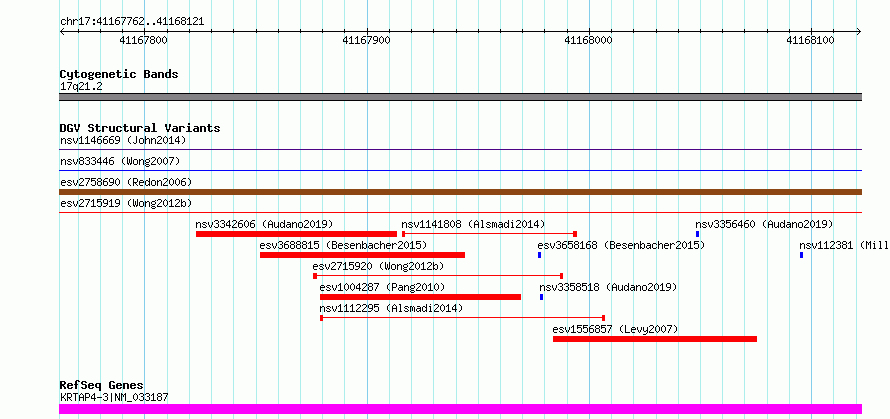The height and width of the screenshot is (419, 890).
Task: Select the nsv112381 blue marker
Action: (801, 255)
